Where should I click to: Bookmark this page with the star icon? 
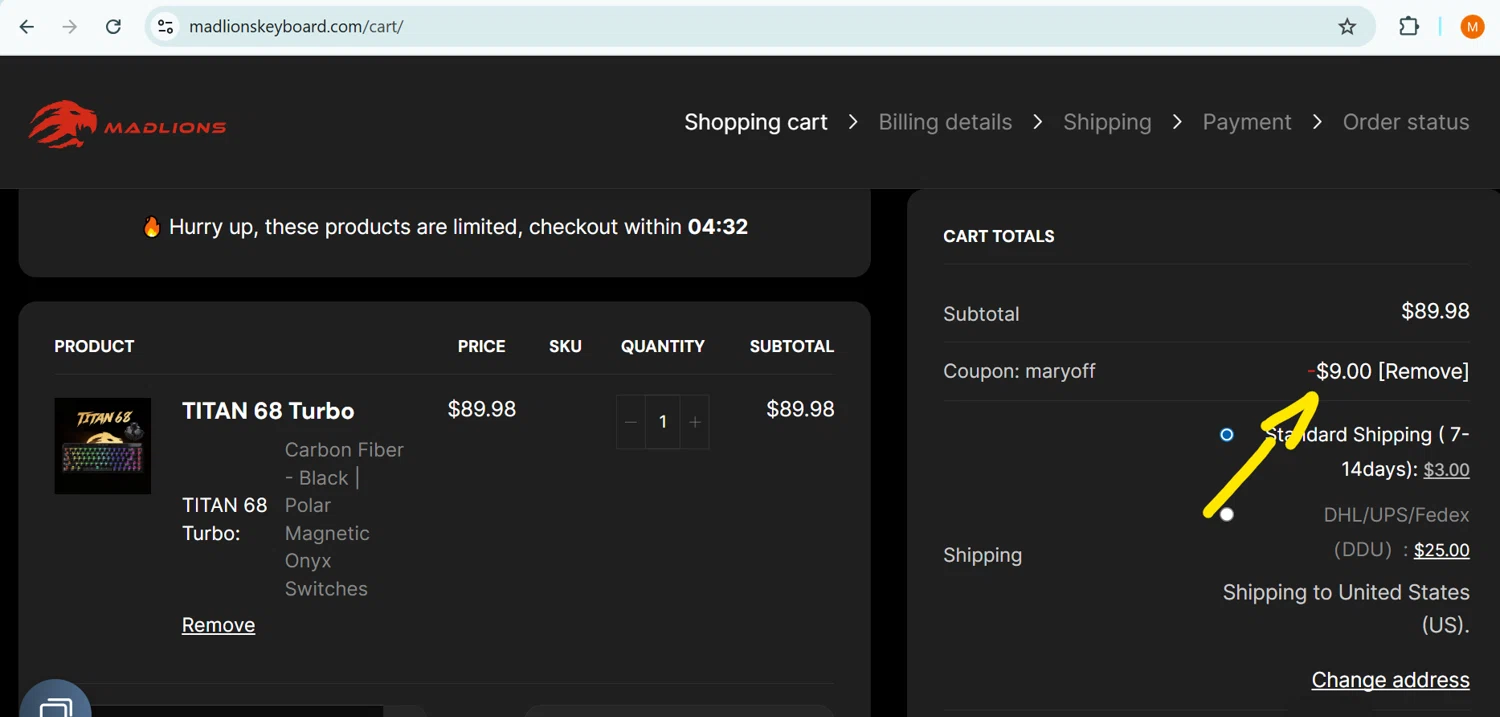[x=1347, y=27]
